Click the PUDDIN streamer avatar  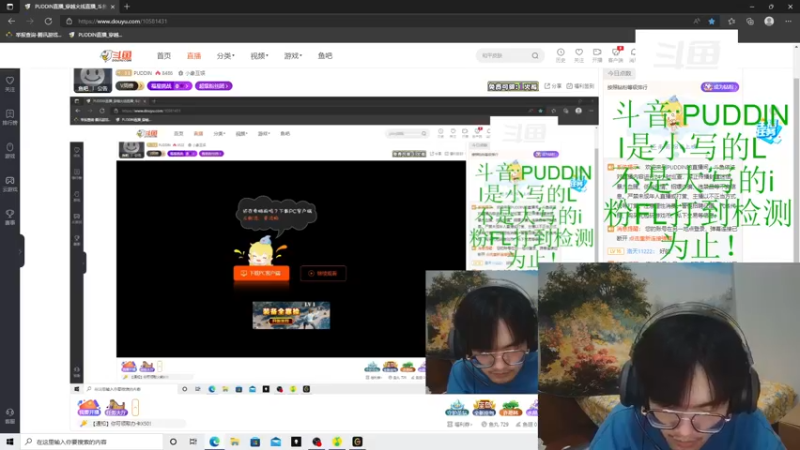point(93,80)
